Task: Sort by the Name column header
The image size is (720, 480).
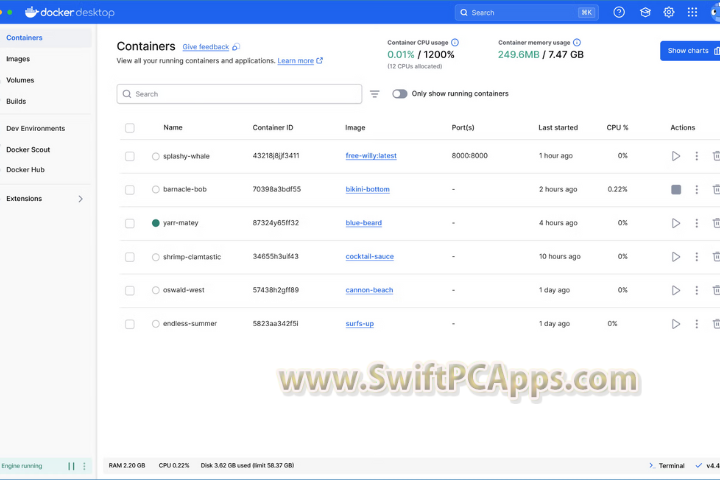Action: point(173,128)
